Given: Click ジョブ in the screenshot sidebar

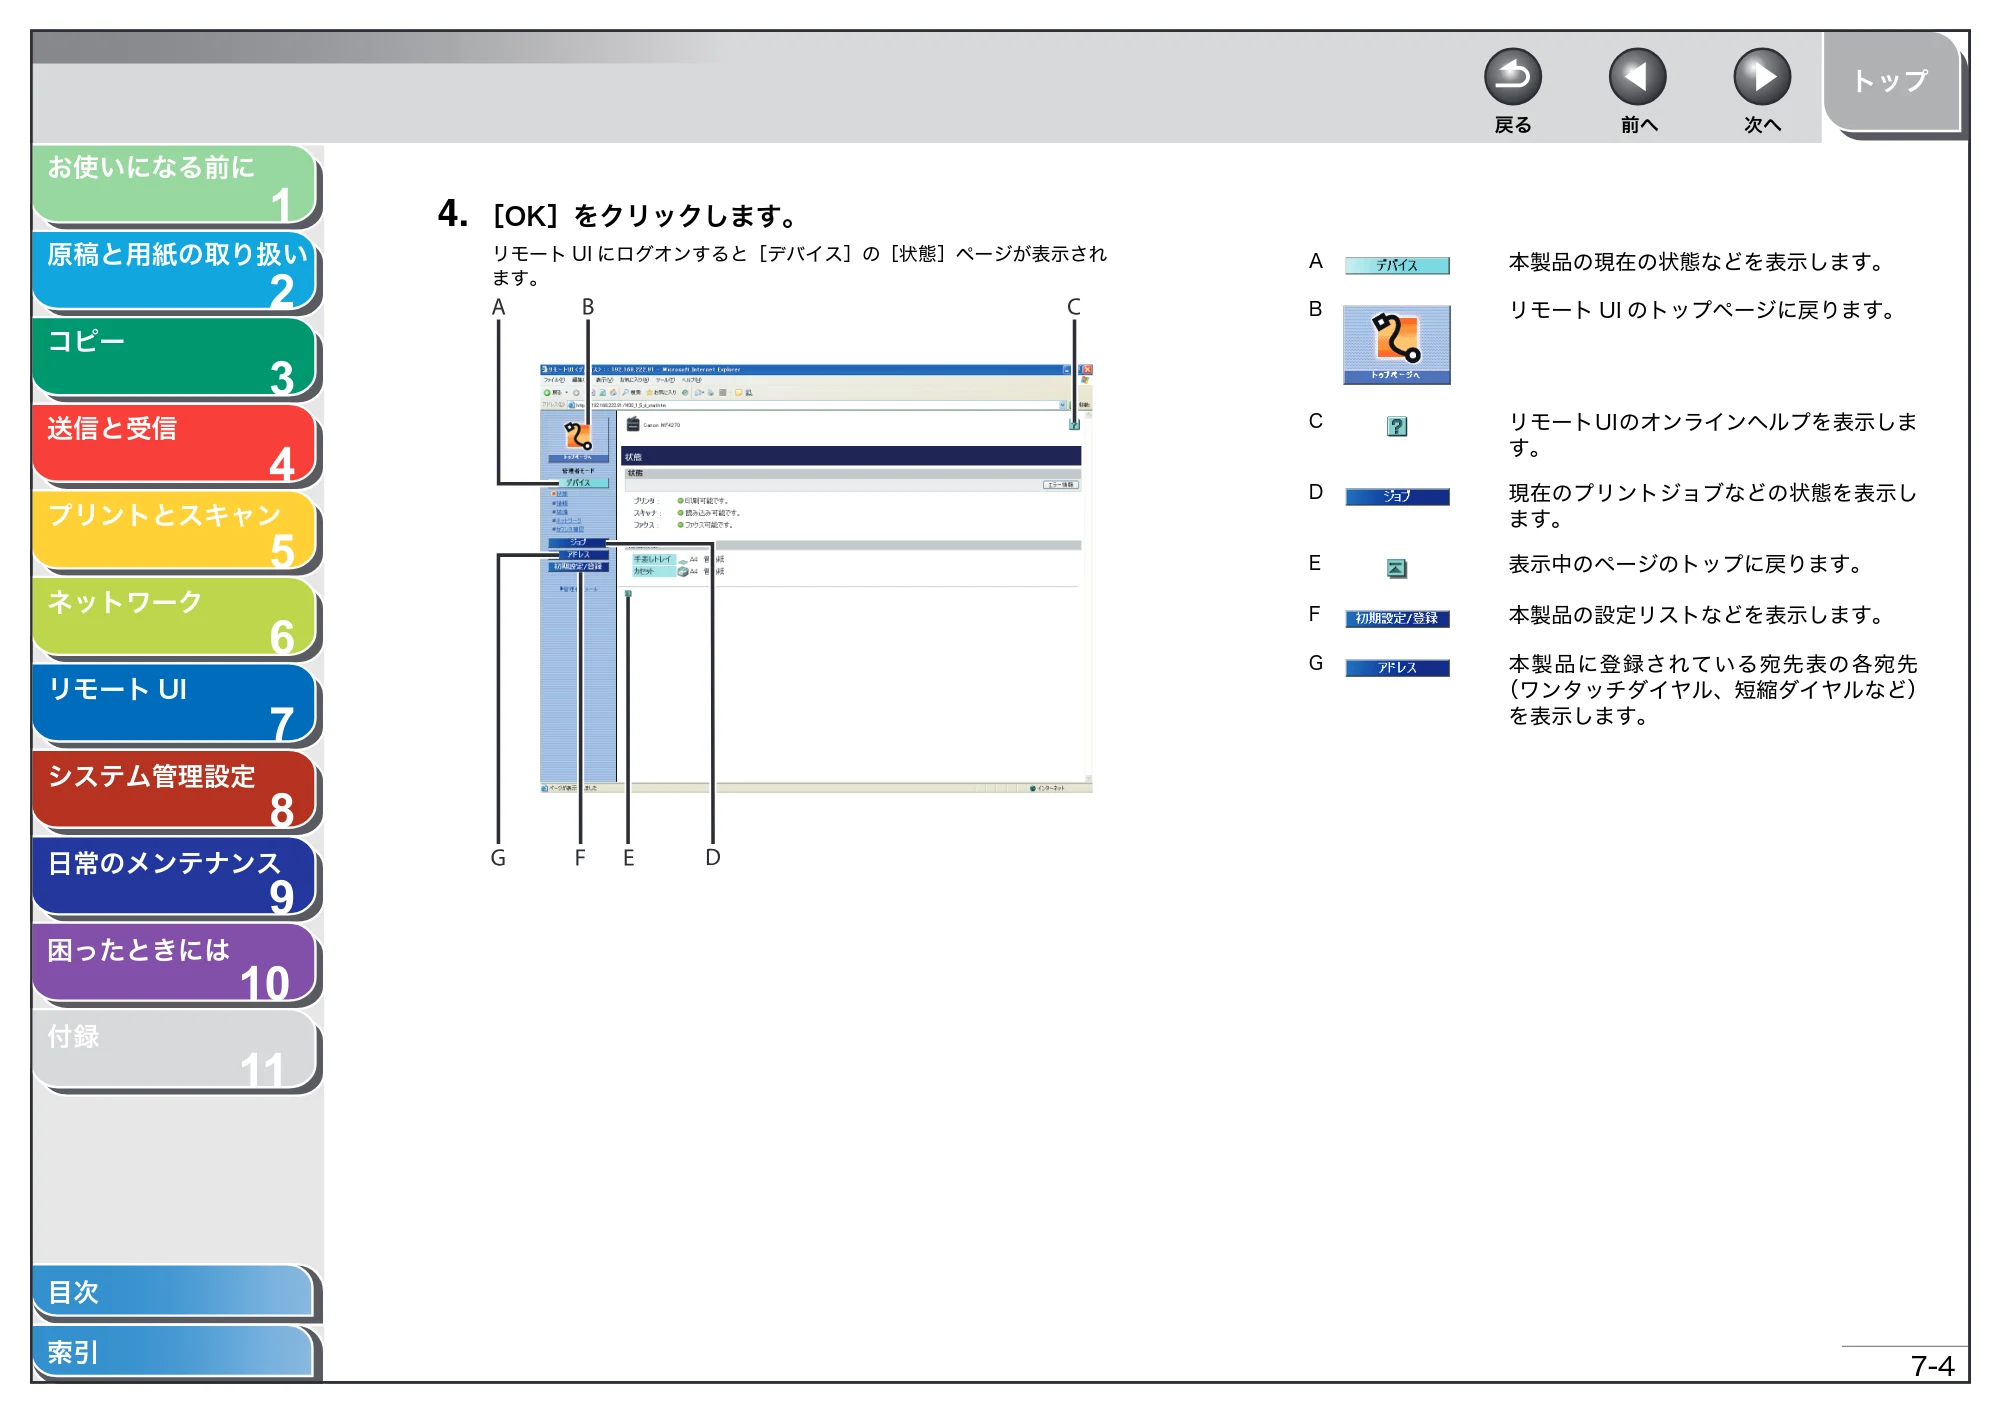Looking at the screenshot, I should (578, 542).
